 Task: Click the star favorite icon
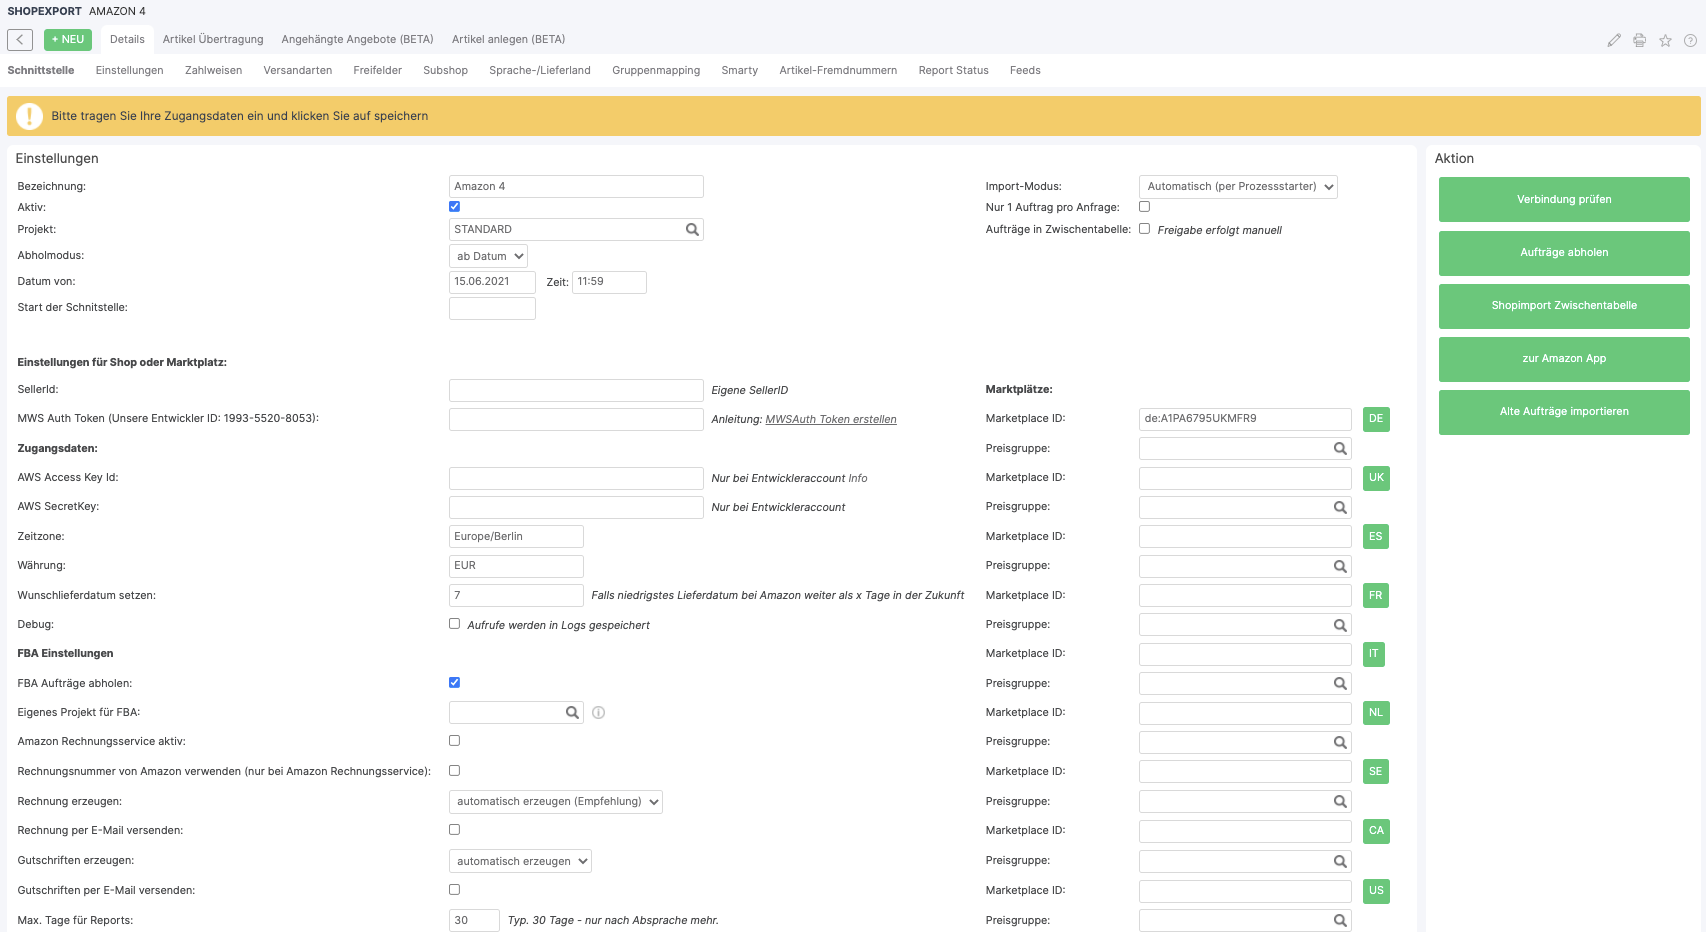(x=1665, y=41)
